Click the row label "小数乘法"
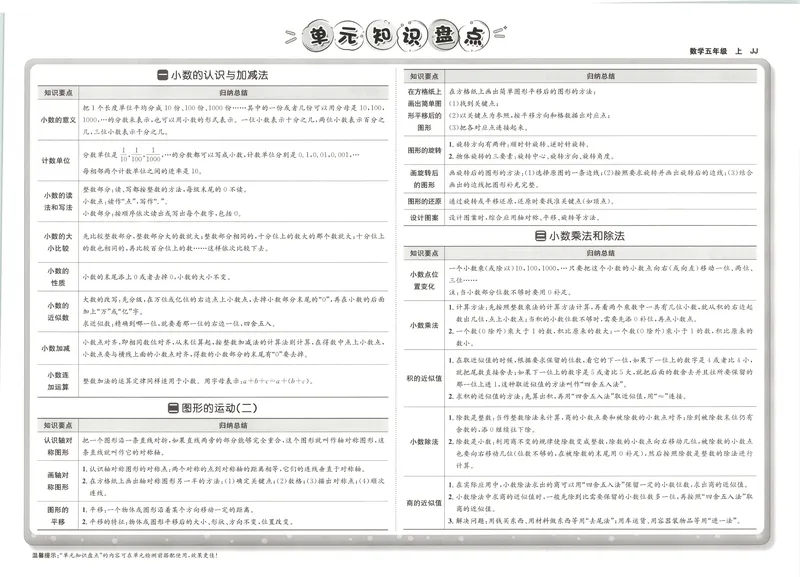This screenshot has width=800, height=577. pos(424,325)
